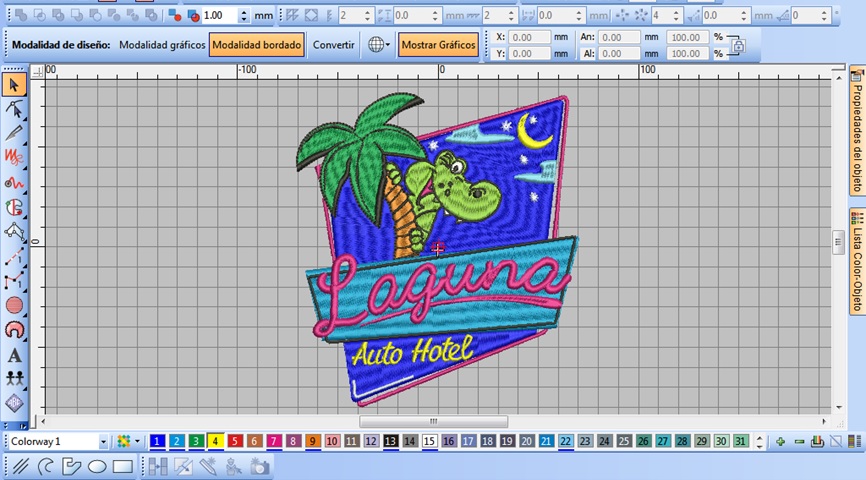This screenshot has width=866, height=480.
Task: Expand the globe icon dropdown arrow
Action: tap(387, 45)
